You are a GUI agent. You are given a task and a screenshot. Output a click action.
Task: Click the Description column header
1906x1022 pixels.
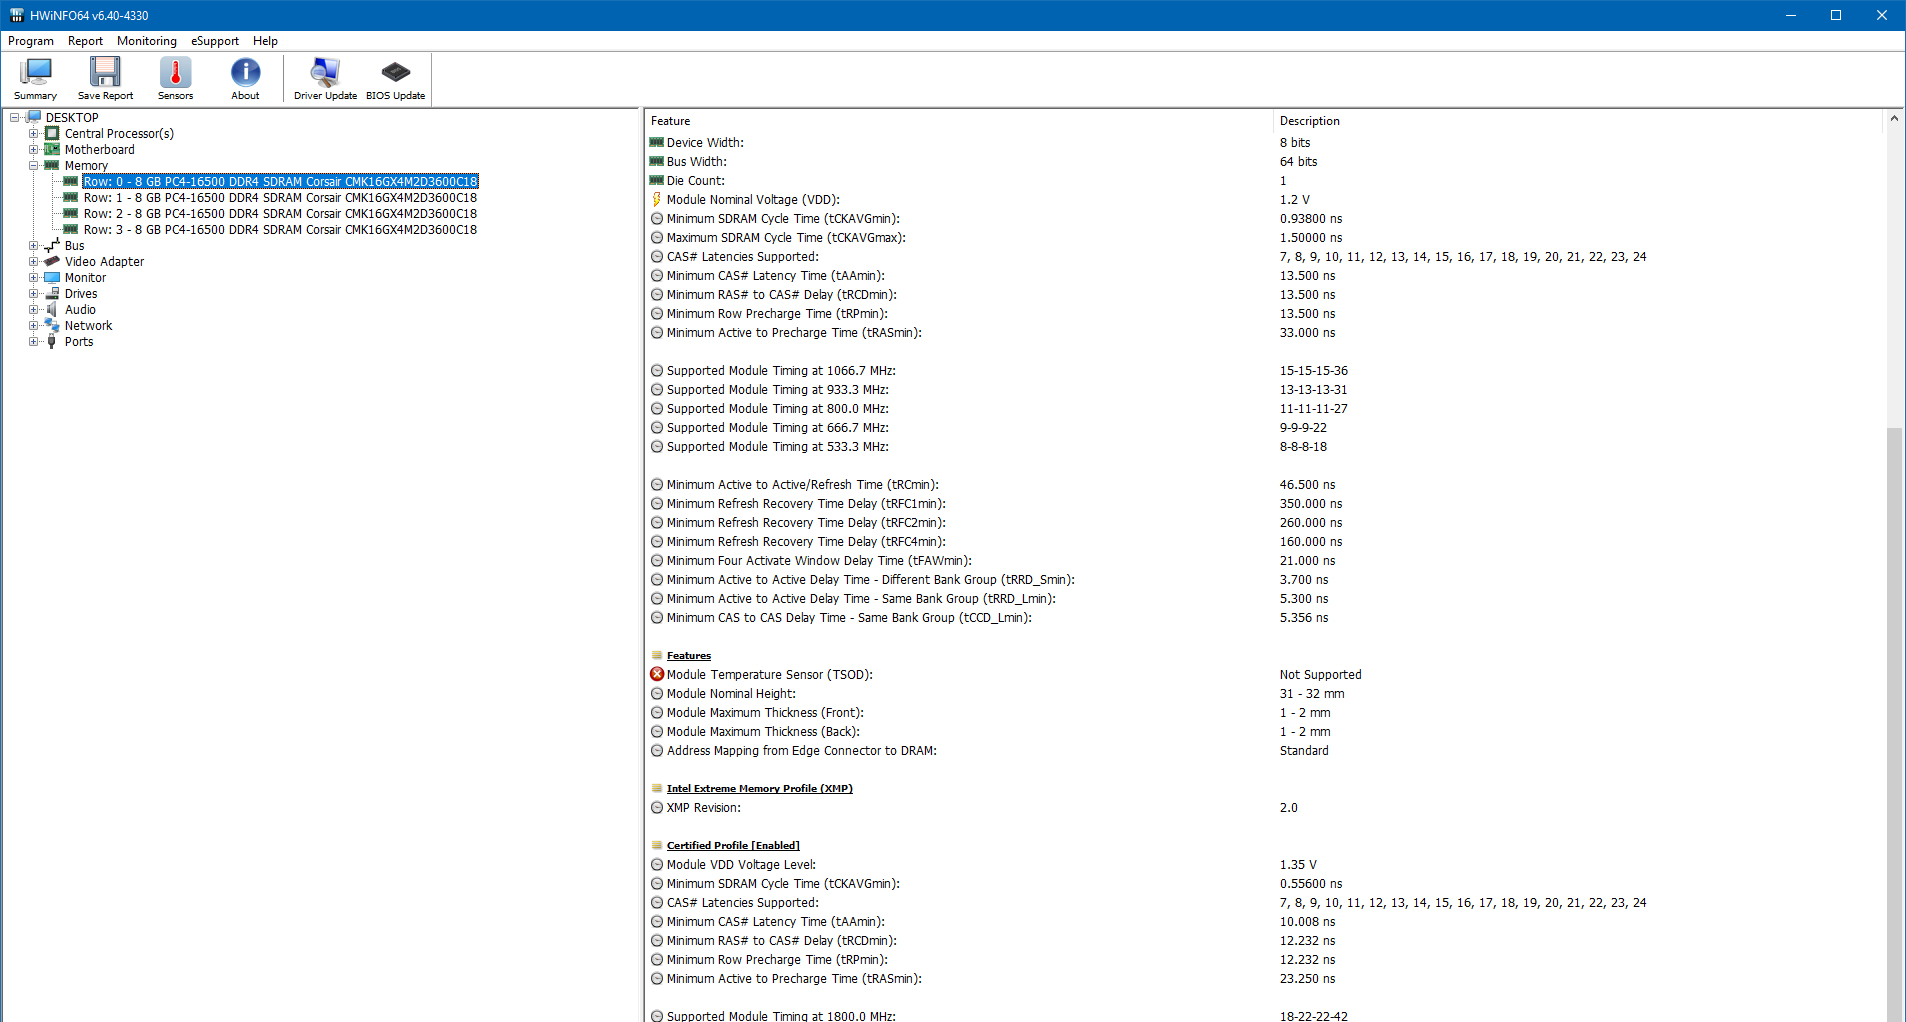pyautogui.click(x=1579, y=120)
